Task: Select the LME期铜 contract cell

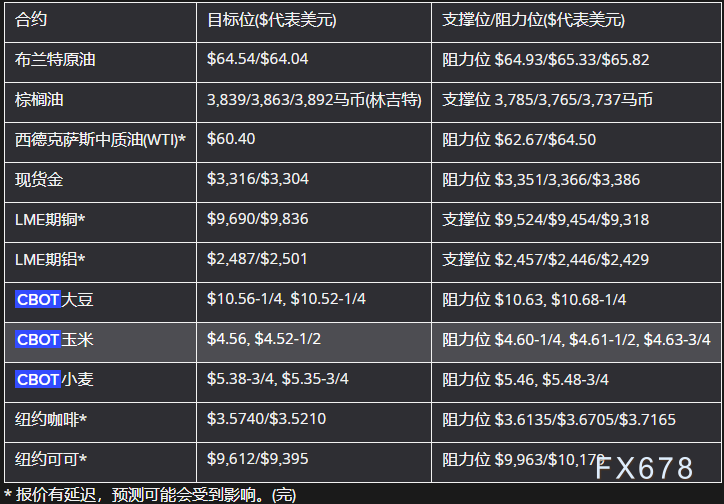Action: 50,220
